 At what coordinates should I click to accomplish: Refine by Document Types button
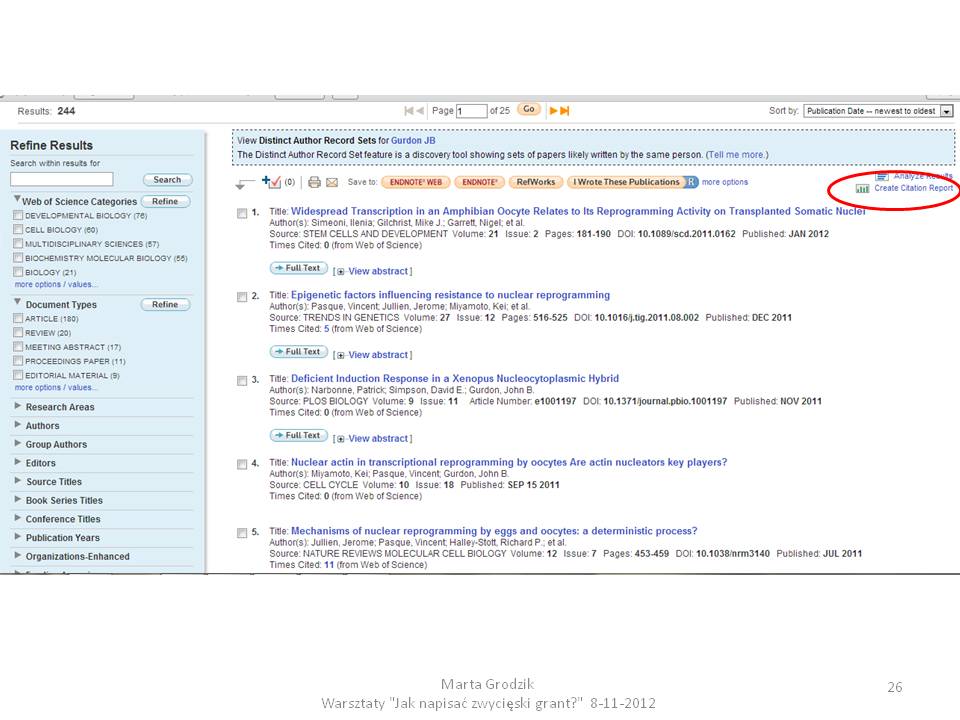(165, 304)
